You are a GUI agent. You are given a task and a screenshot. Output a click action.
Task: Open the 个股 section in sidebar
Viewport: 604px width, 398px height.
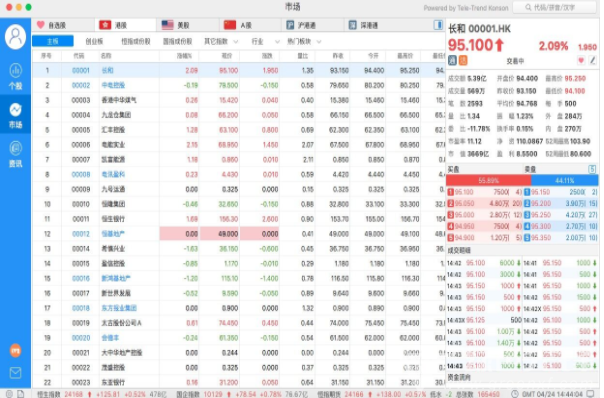15,77
